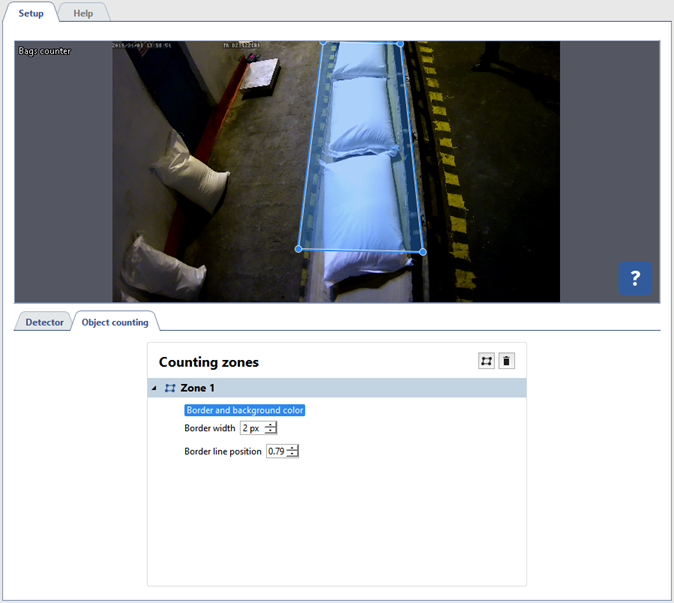
Task: Increase Border width with the up arrow
Action: pyautogui.click(x=270, y=425)
